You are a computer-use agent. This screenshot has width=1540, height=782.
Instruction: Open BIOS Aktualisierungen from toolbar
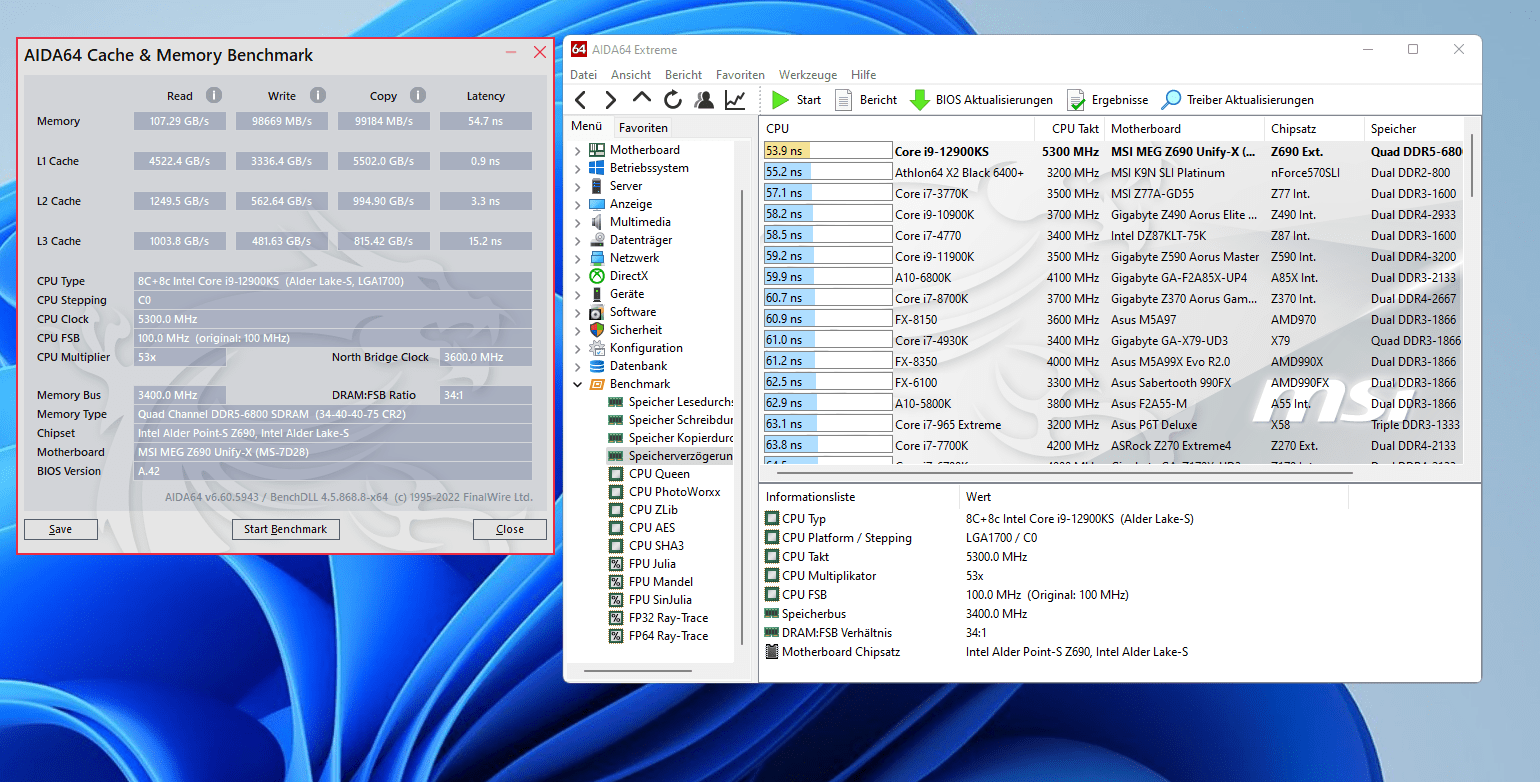click(981, 100)
